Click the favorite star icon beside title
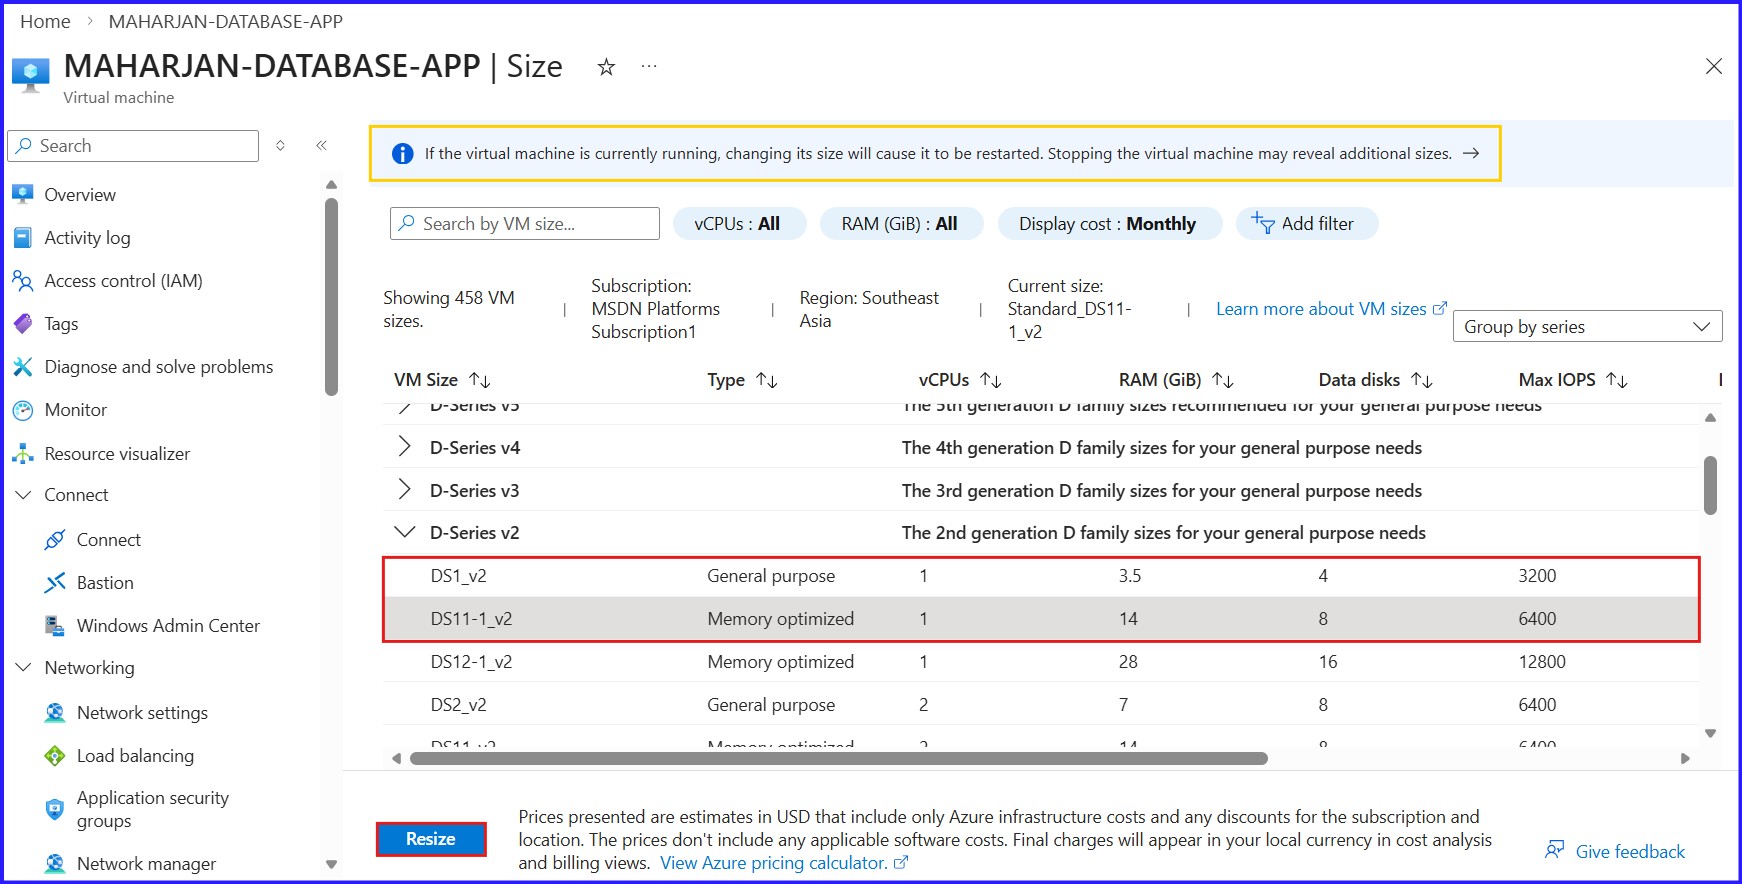Image resolution: width=1742 pixels, height=884 pixels. coord(606,67)
